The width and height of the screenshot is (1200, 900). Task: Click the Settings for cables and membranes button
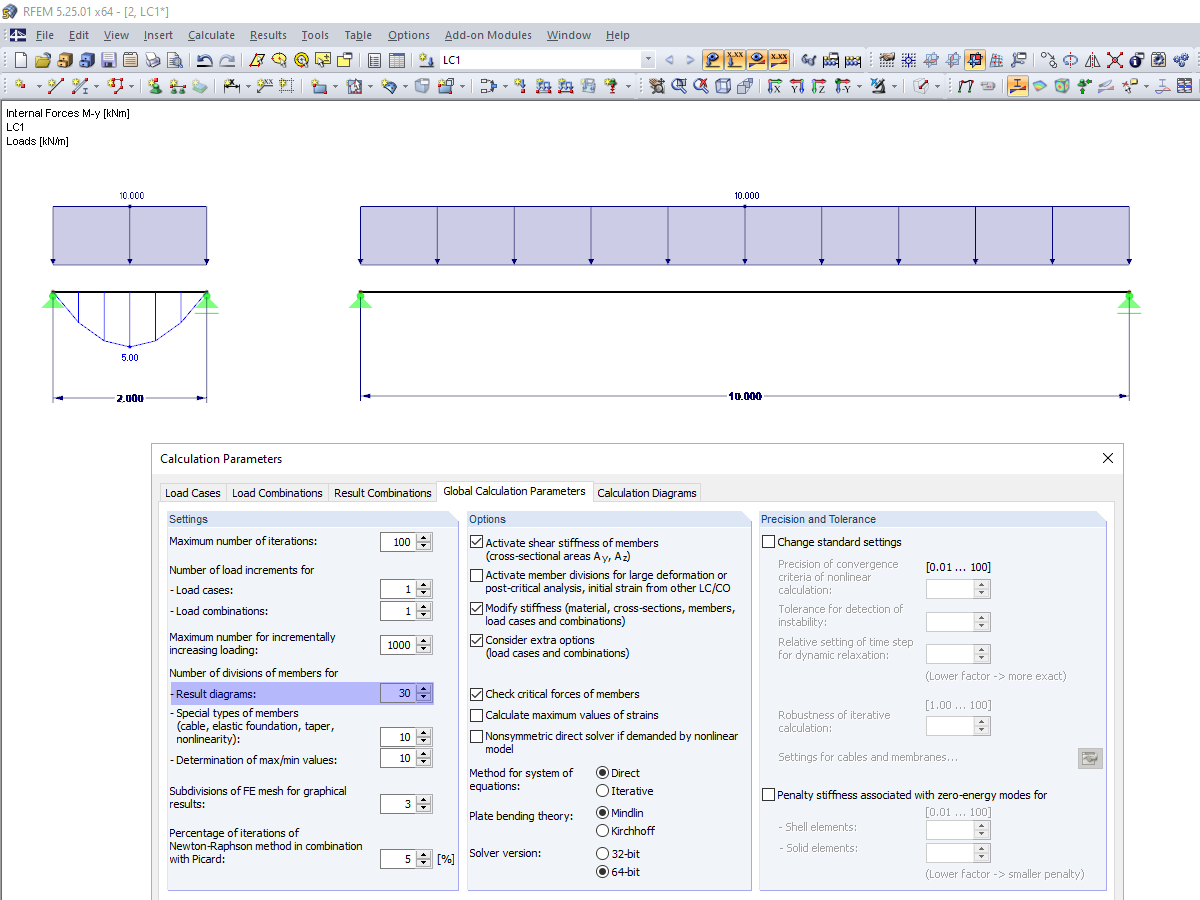click(1090, 758)
